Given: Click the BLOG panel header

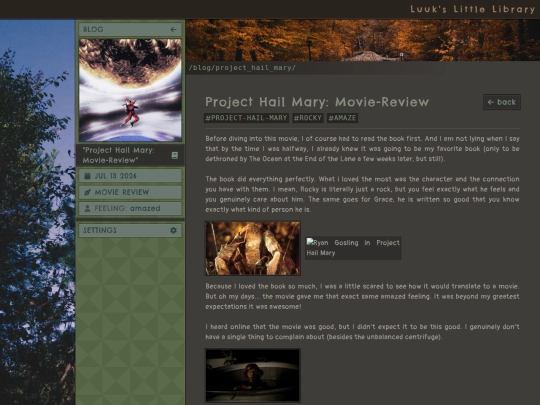Looking at the screenshot, I should (x=130, y=30).
